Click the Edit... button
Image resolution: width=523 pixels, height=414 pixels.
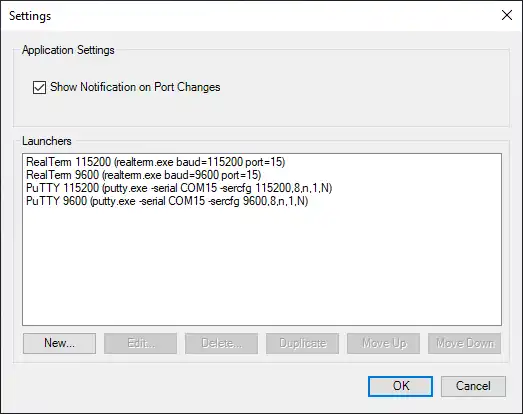[140, 343]
